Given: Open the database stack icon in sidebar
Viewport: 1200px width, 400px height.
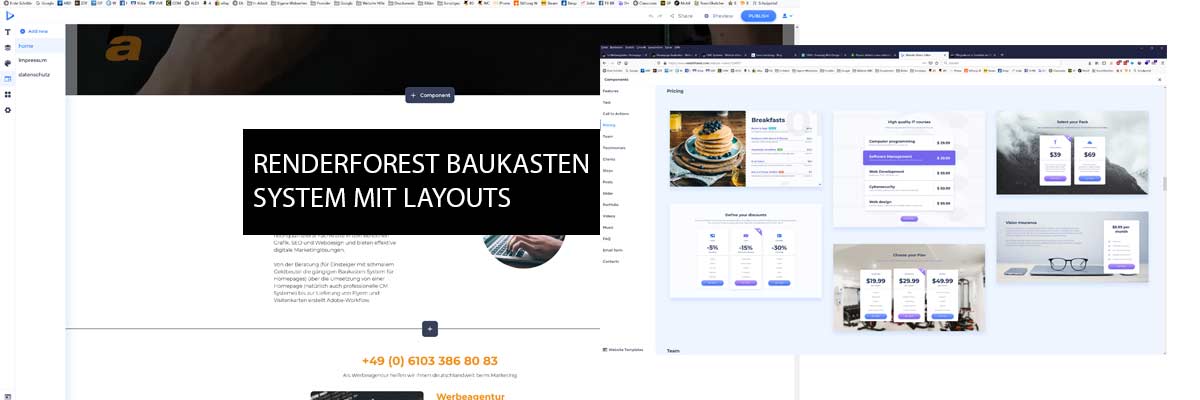Looking at the screenshot, I should 8,47.
